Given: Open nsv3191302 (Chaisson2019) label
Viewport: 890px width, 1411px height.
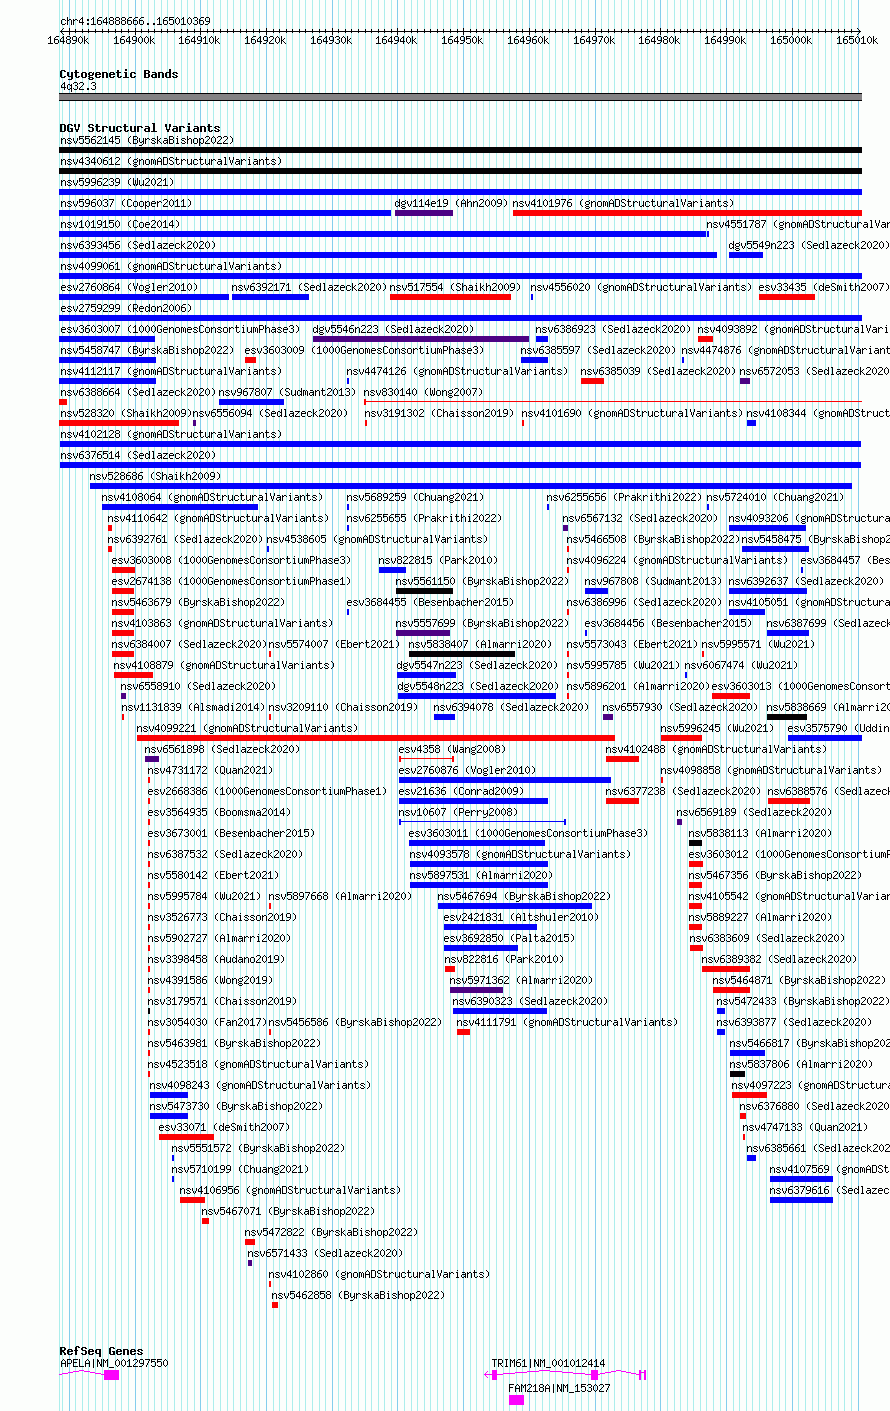Looking at the screenshot, I should (439, 413).
